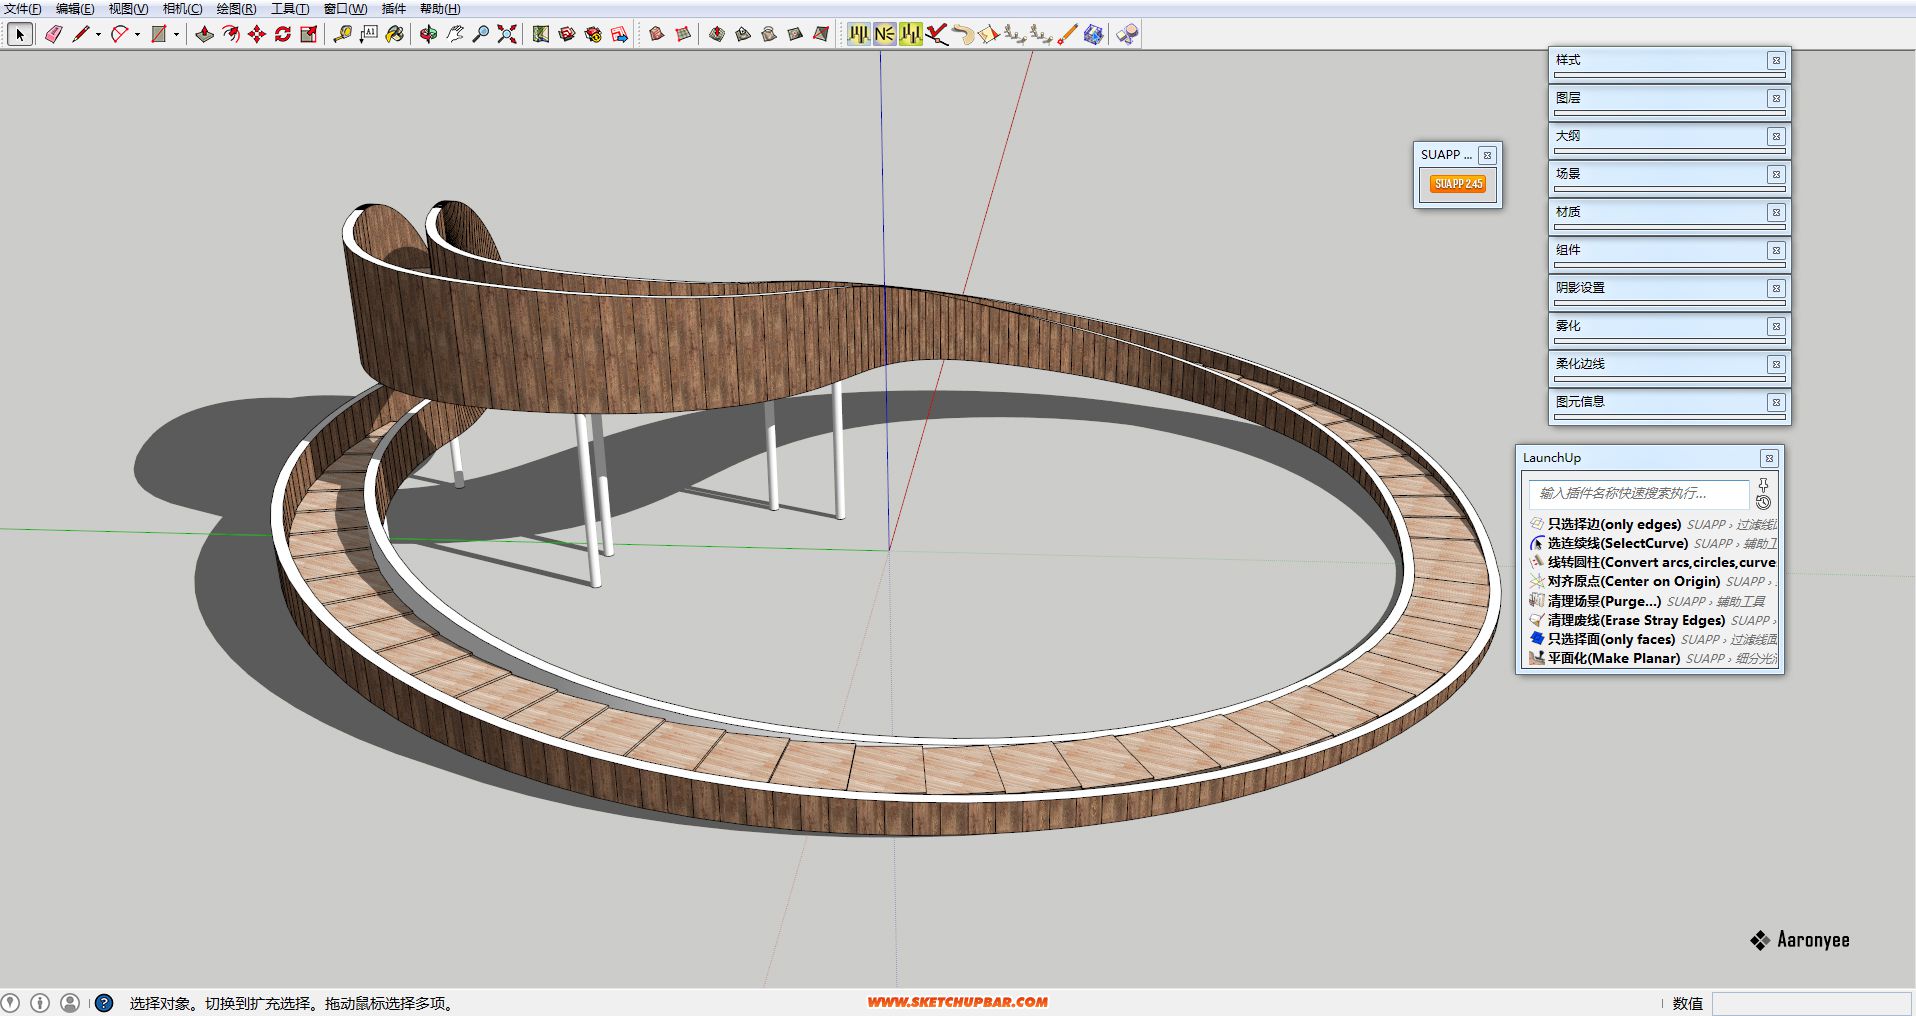The width and height of the screenshot is (1916, 1016).
Task: Click the Zoom Extents icon
Action: click(506, 34)
